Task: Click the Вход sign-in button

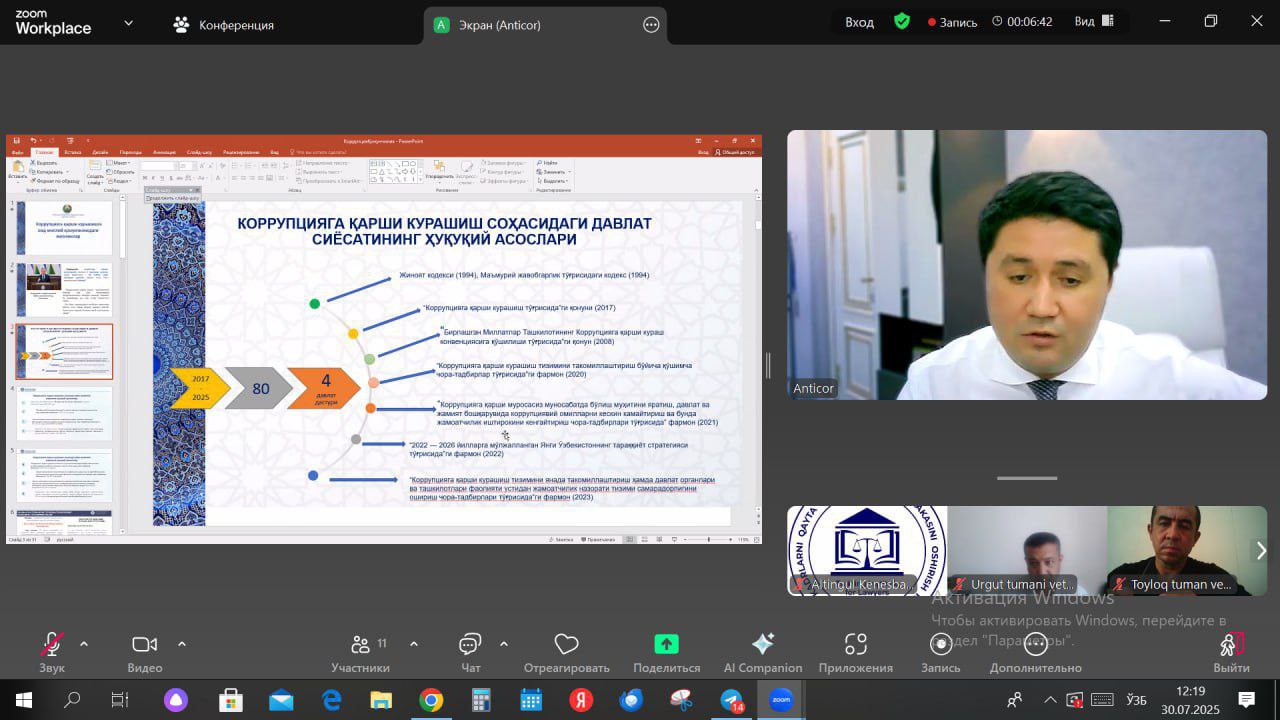Action: point(859,22)
